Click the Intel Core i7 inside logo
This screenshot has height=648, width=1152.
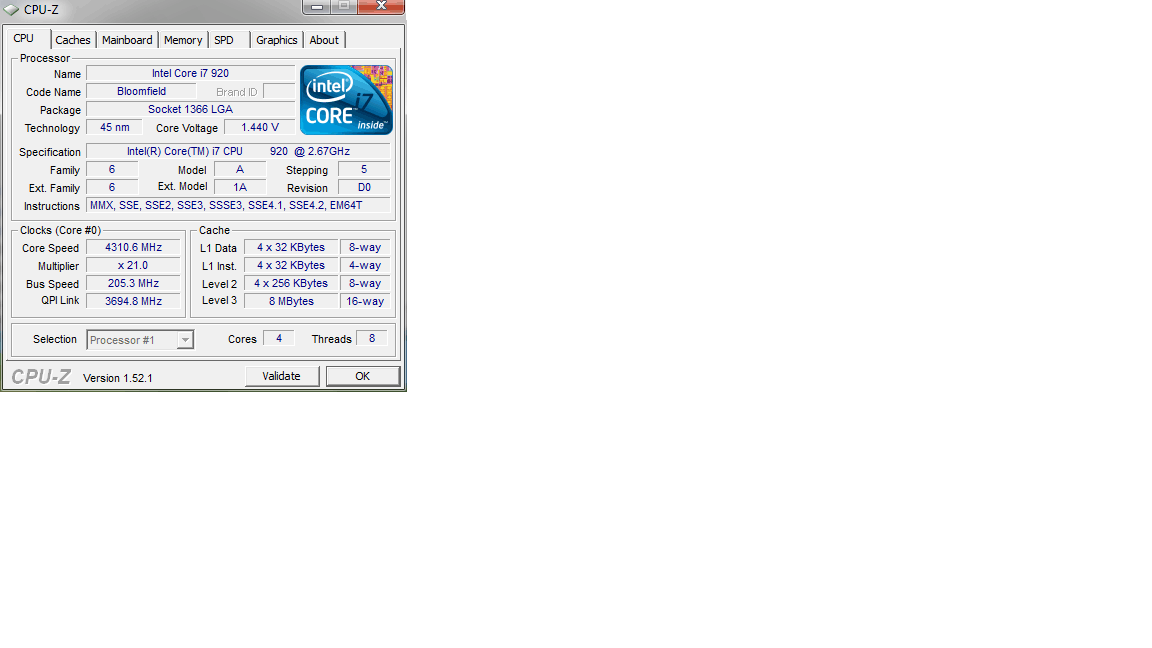pos(346,100)
